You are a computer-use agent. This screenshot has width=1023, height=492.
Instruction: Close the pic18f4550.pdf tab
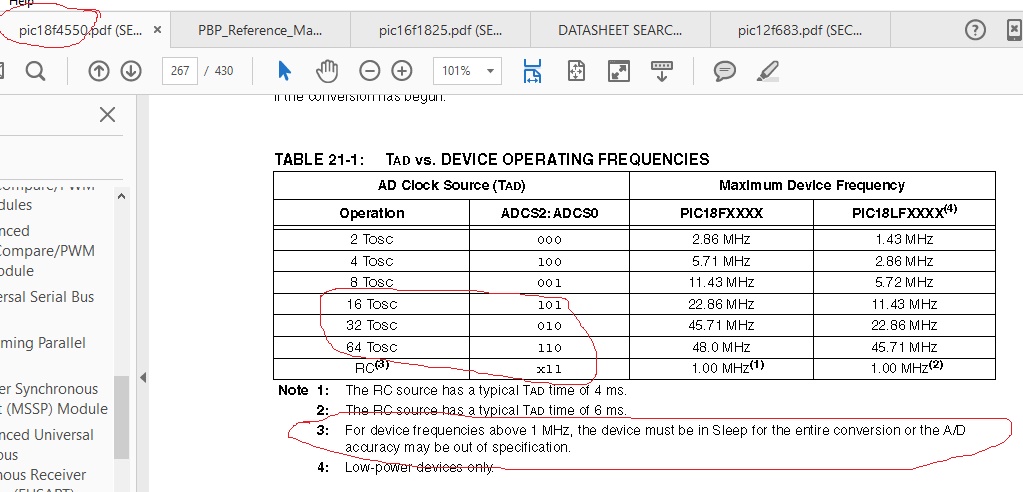[157, 30]
